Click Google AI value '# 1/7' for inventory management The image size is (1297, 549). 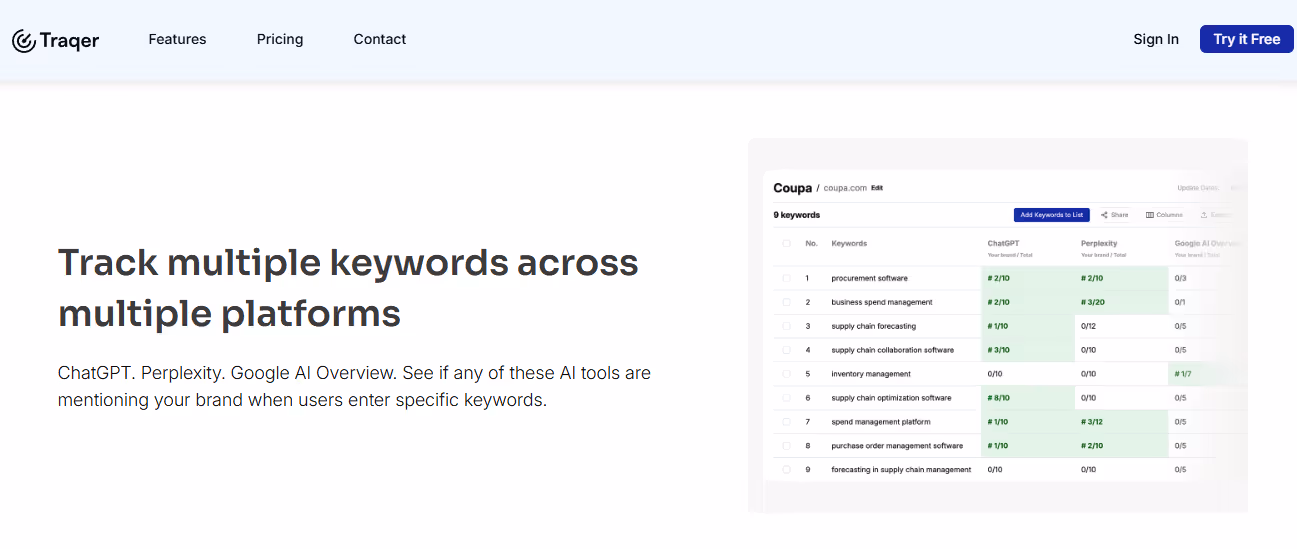tap(1183, 374)
